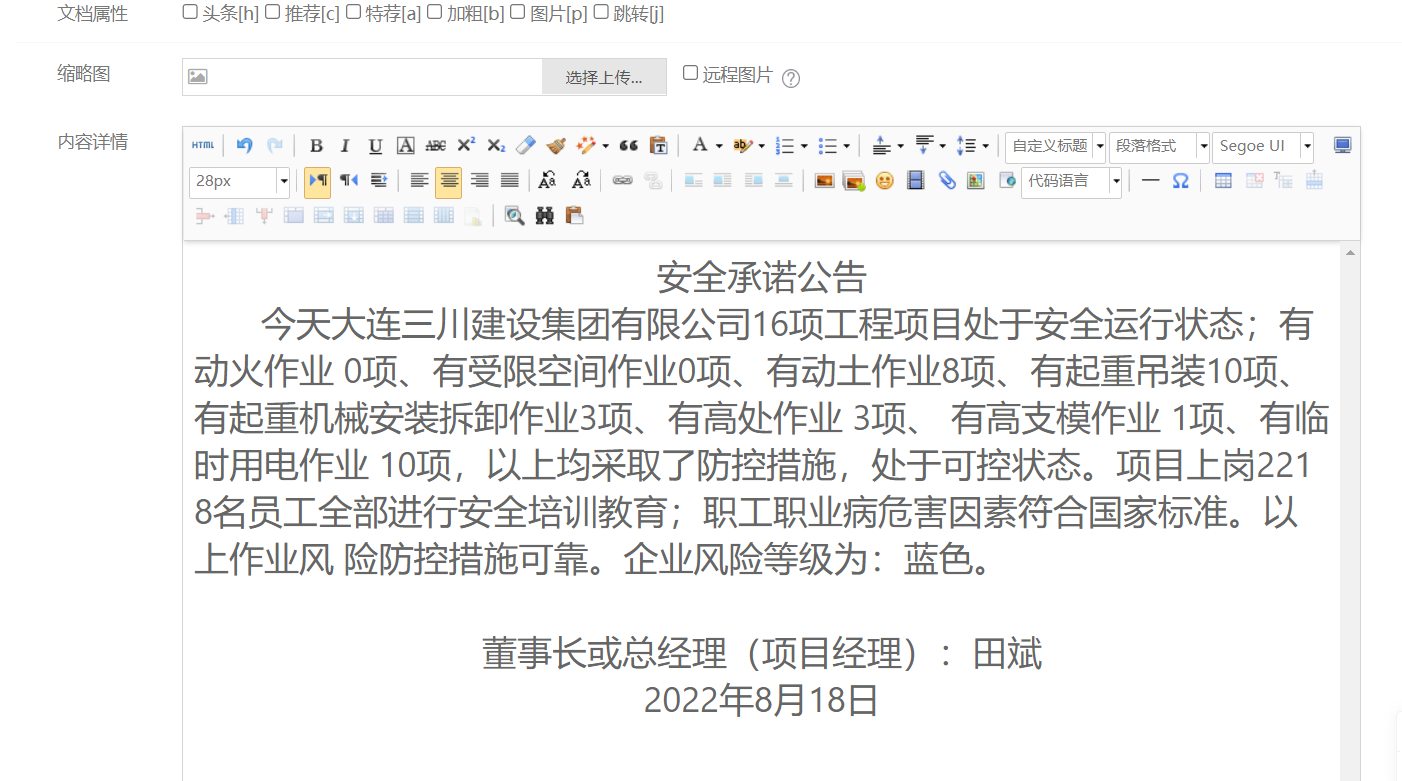Insert a table
1402x781 pixels.
(1223, 181)
